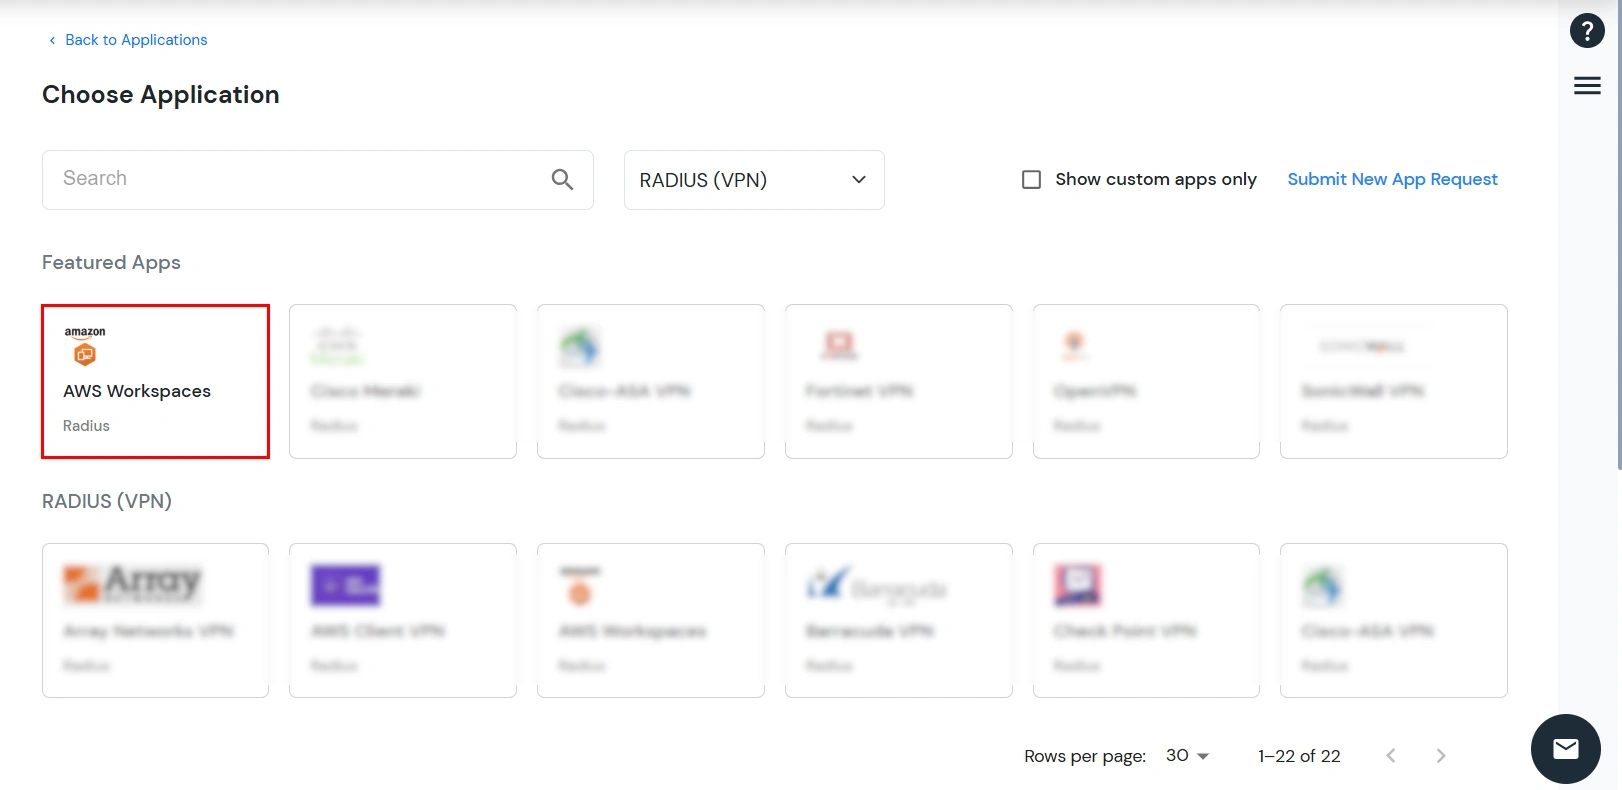Open the RADIUS (VPN) filter dropdown
Screen dimensions: 1622x790
coord(753,180)
